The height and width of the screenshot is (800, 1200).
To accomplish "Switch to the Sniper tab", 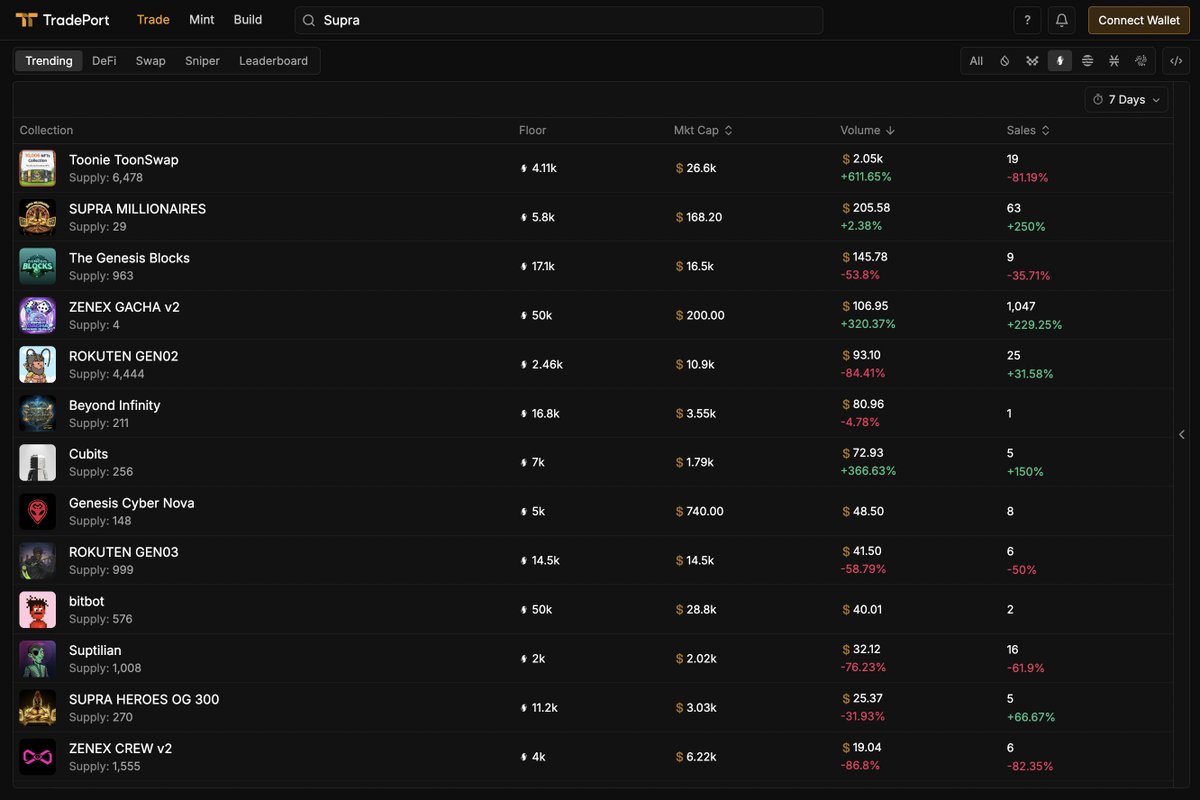I will tap(202, 61).
